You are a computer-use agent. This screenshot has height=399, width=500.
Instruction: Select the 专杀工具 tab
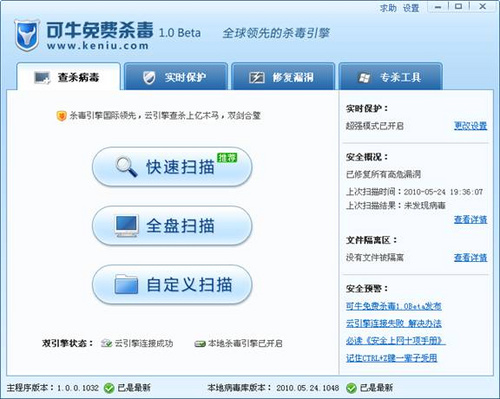pos(391,77)
